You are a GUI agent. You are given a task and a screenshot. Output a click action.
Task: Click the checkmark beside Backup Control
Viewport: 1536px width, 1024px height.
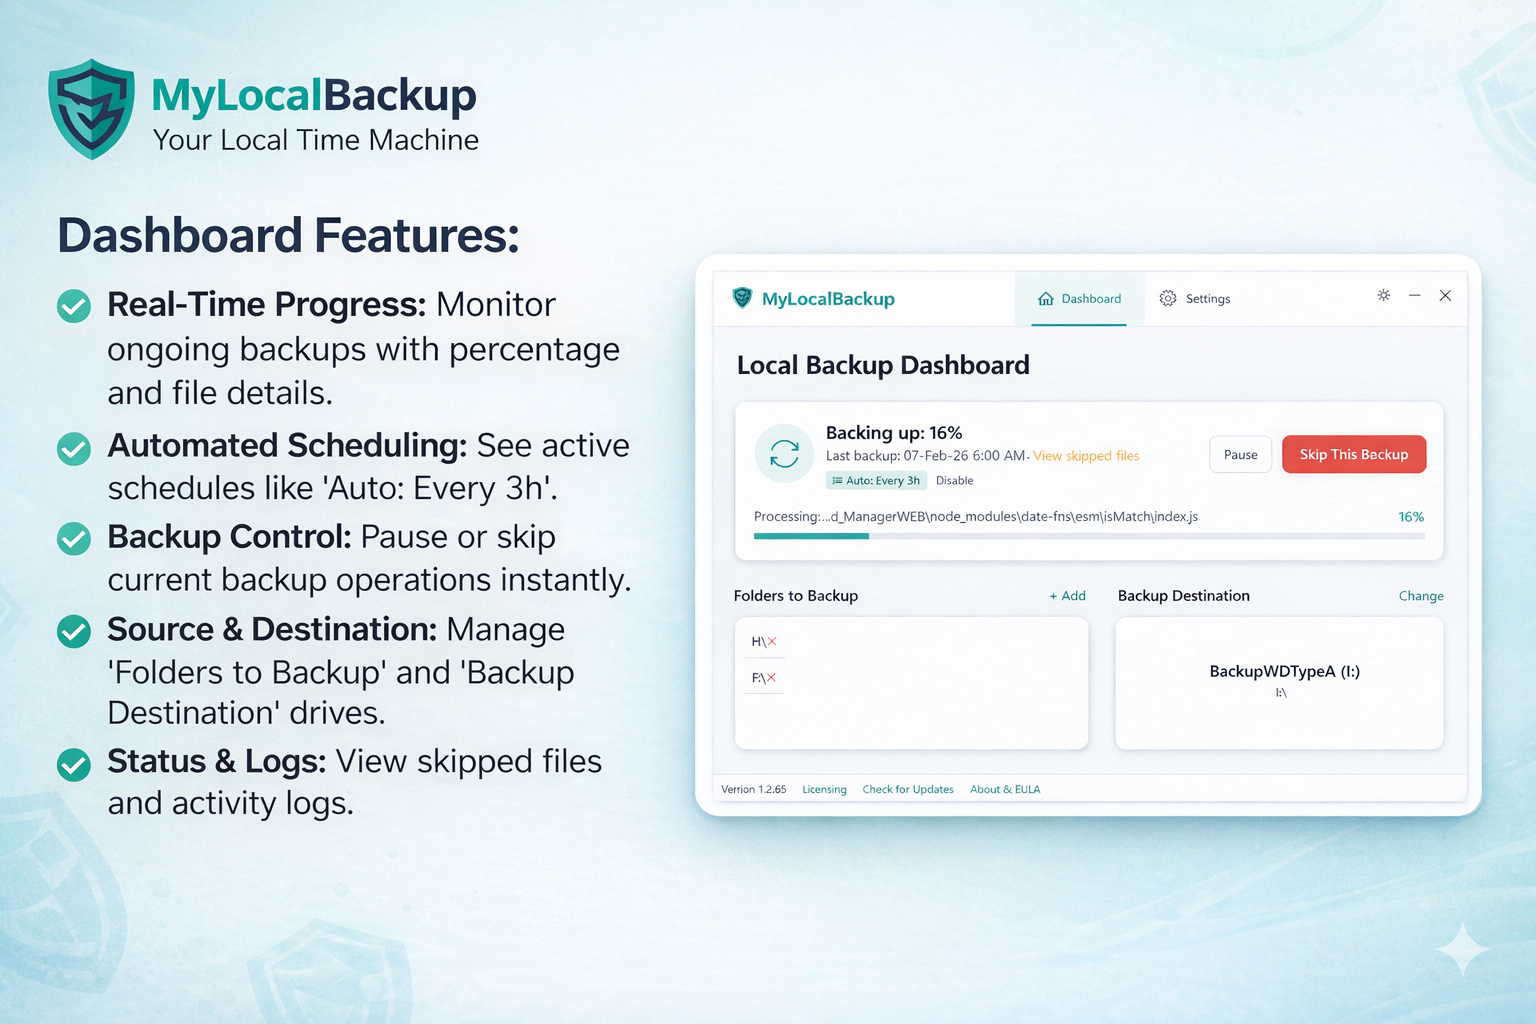[74, 538]
